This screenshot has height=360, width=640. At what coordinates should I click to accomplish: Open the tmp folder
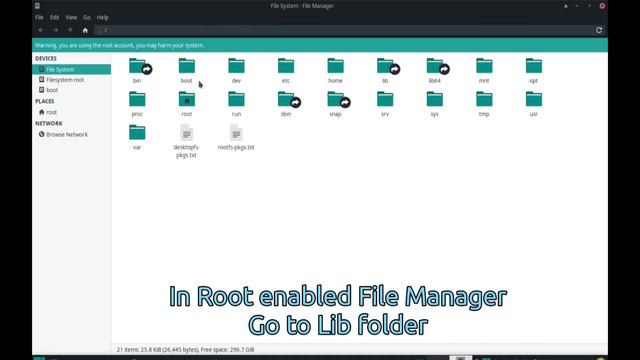click(x=484, y=100)
